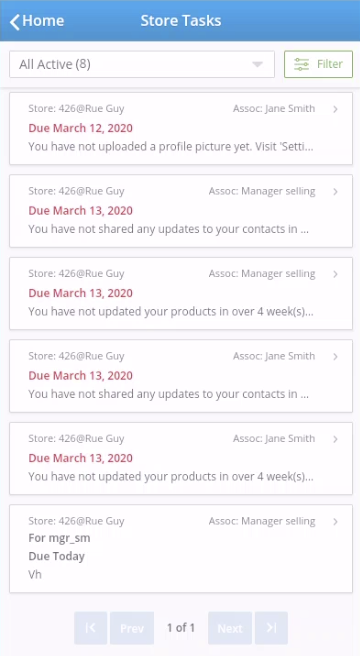Jump to last page icon
The width and height of the screenshot is (360, 656).
pyautogui.click(x=271, y=628)
